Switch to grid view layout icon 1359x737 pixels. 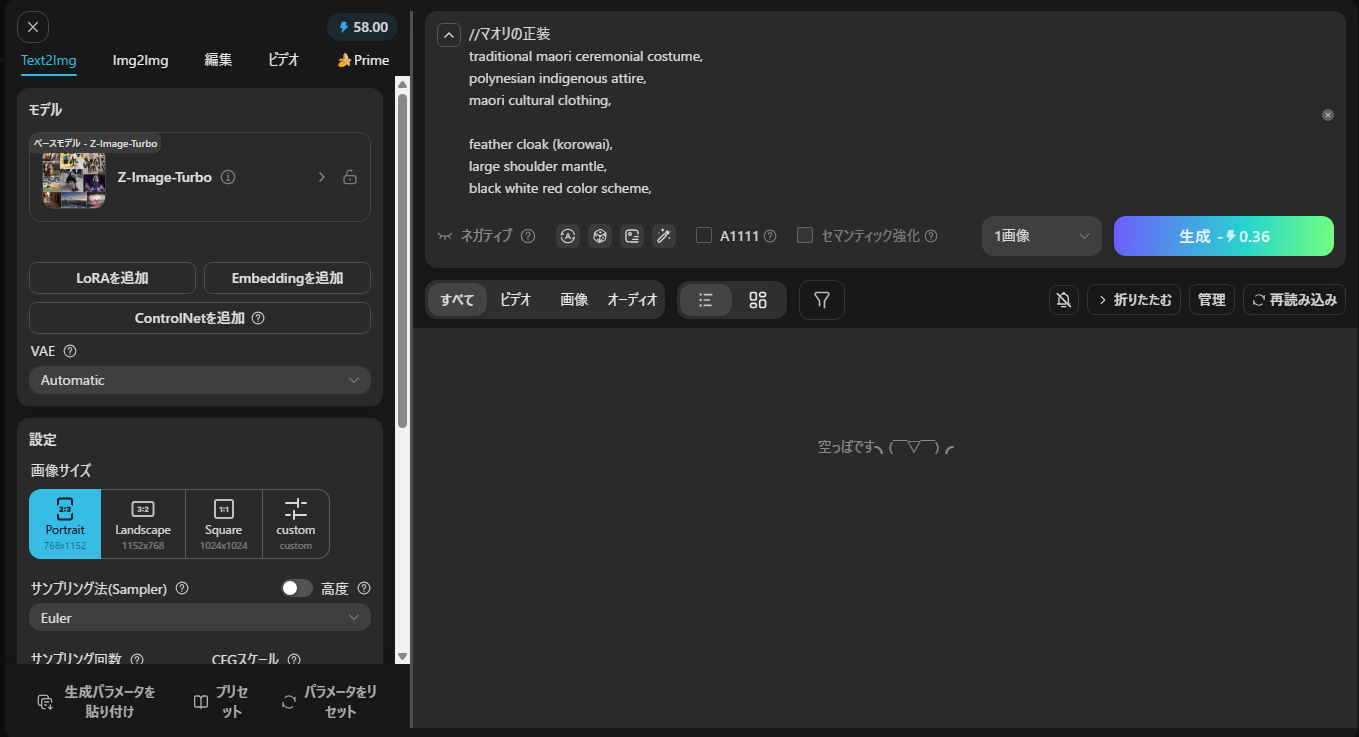758,300
